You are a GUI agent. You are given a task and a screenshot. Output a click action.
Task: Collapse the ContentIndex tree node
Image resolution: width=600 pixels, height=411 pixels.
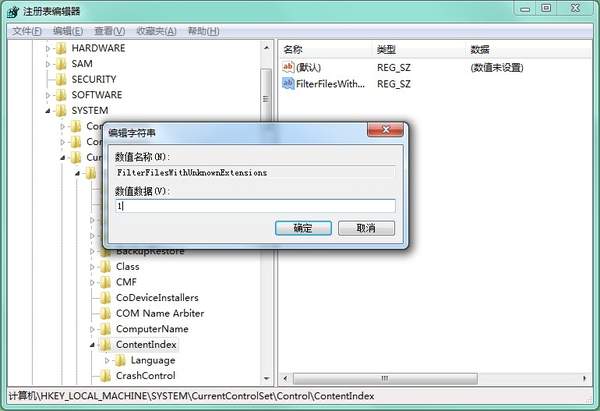coord(92,345)
